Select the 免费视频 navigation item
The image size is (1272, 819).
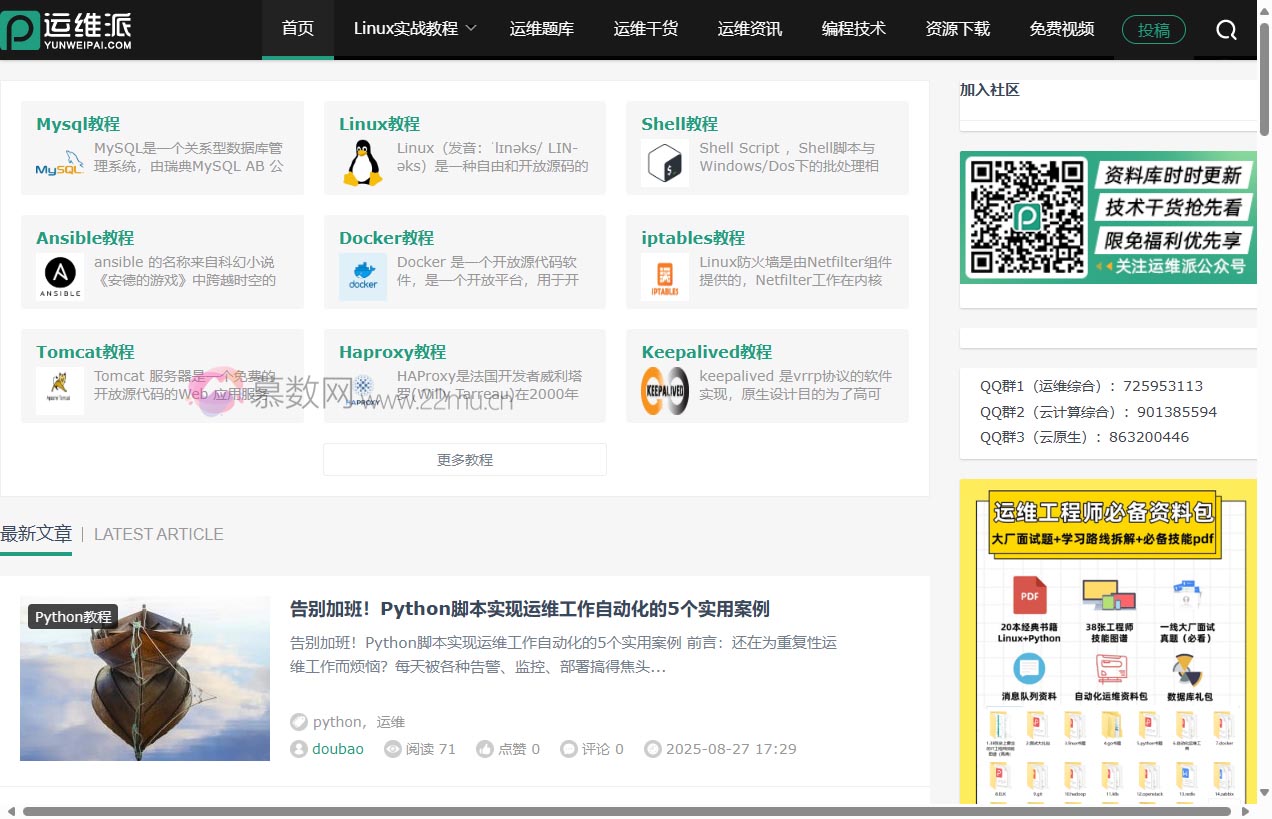coord(1061,29)
